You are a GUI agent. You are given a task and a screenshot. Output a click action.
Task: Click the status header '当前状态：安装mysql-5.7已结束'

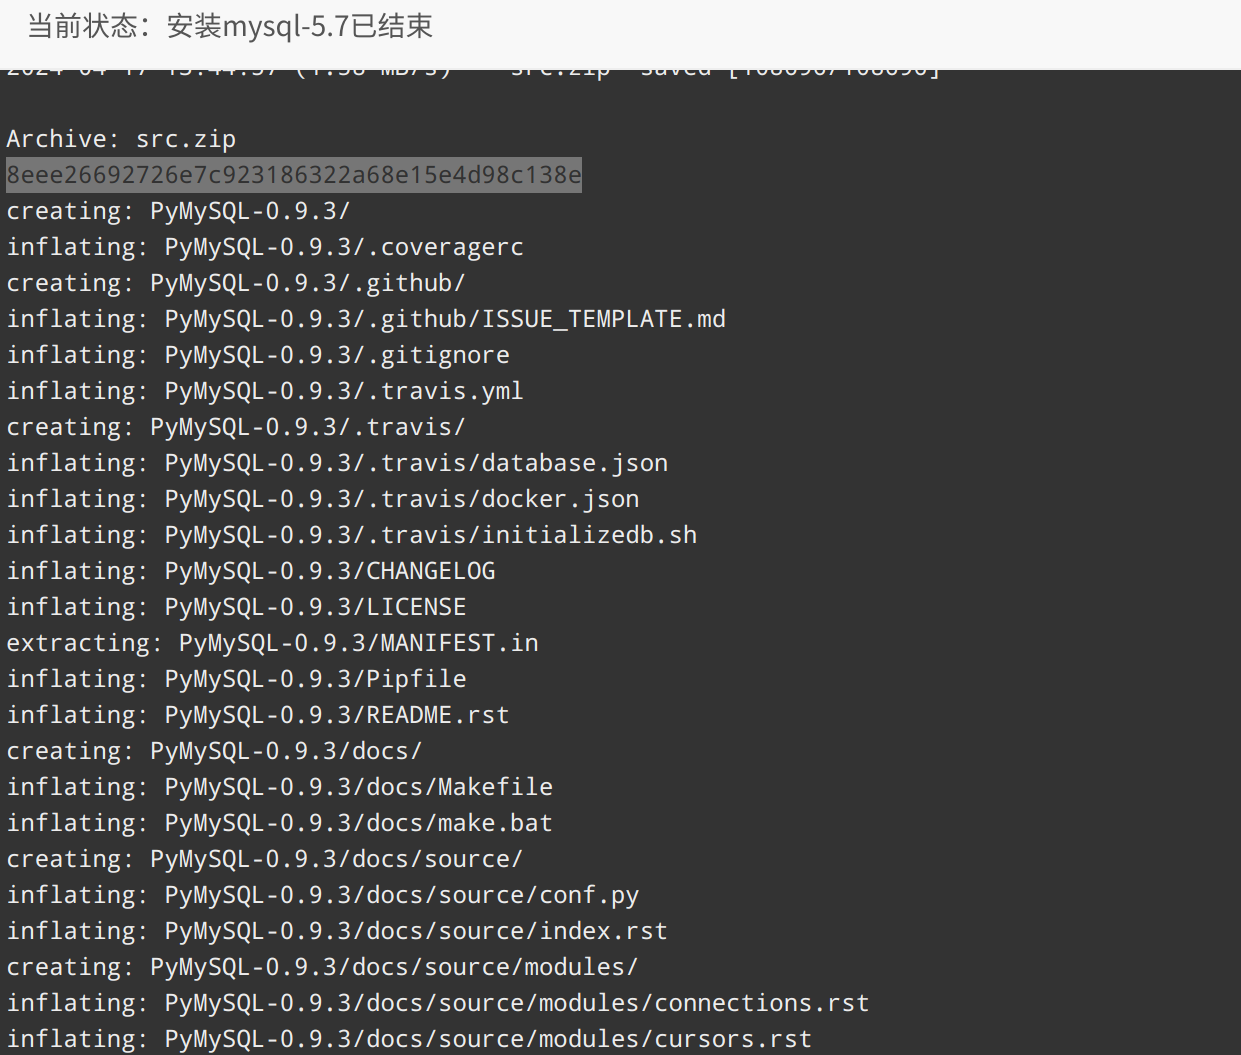[x=230, y=26]
